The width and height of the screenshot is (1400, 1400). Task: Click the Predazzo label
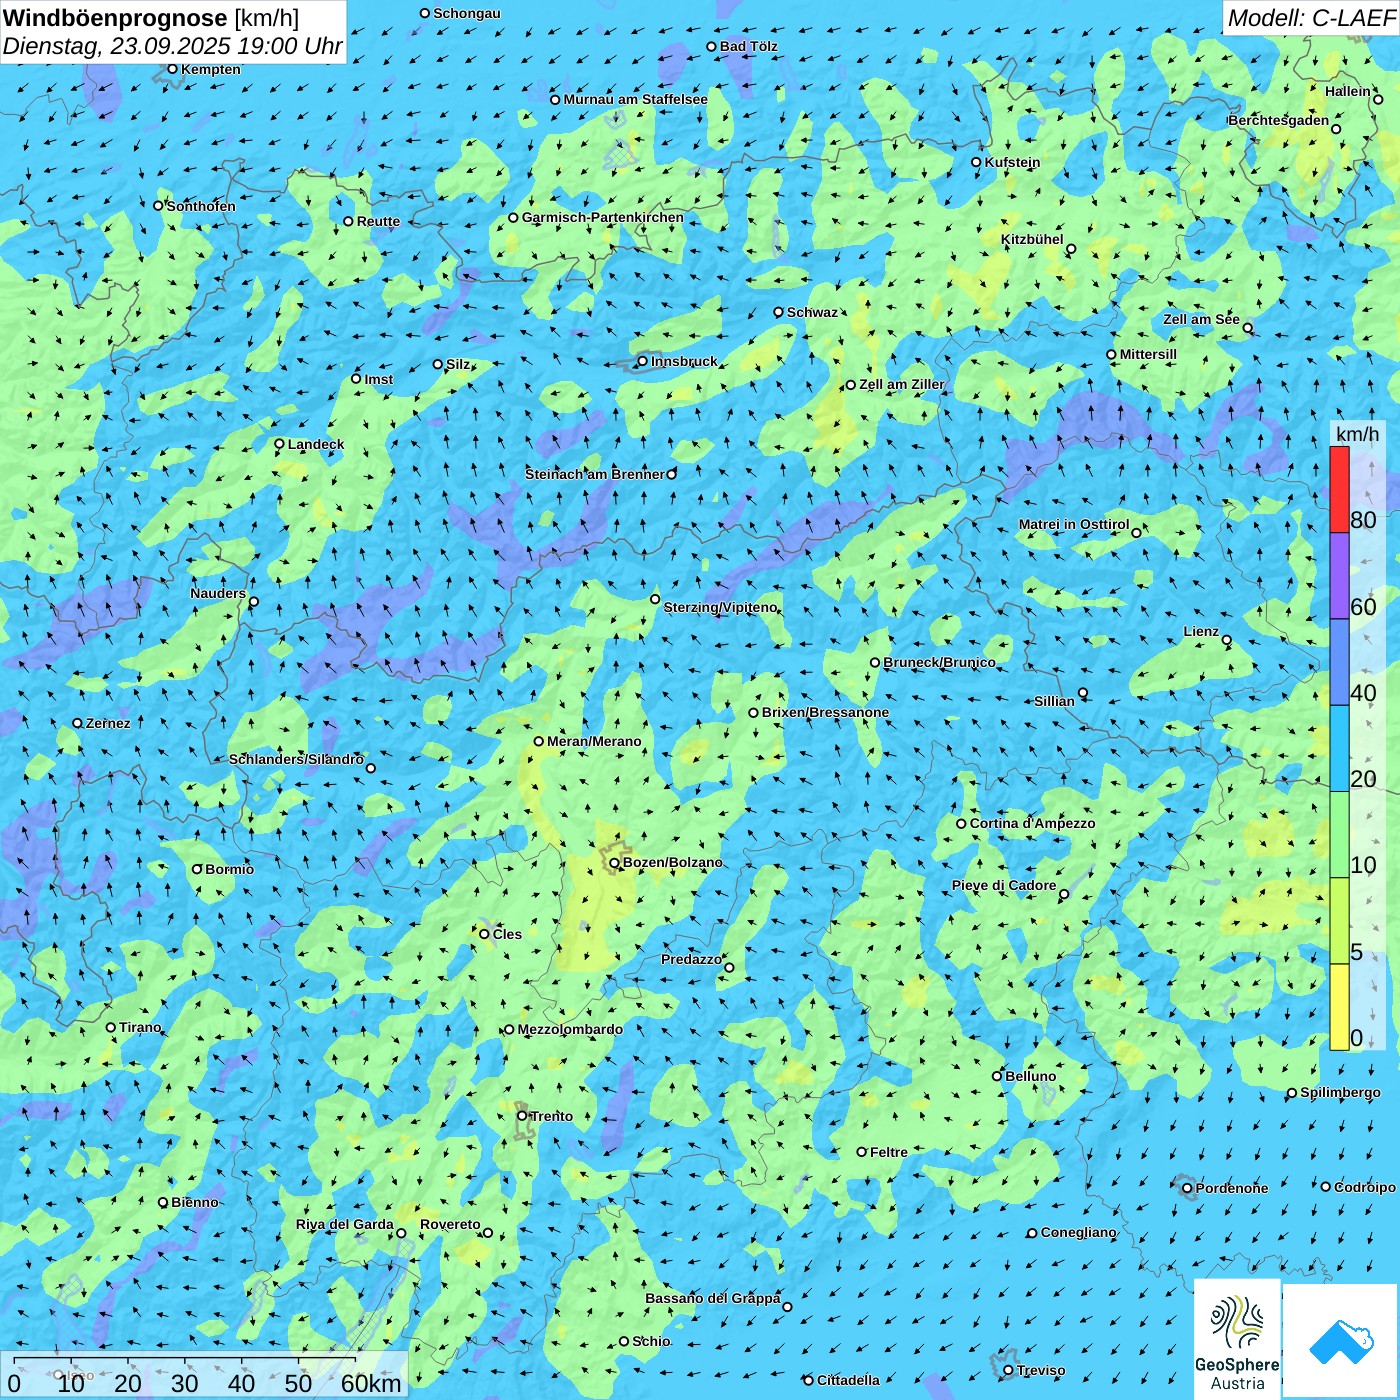click(x=691, y=959)
